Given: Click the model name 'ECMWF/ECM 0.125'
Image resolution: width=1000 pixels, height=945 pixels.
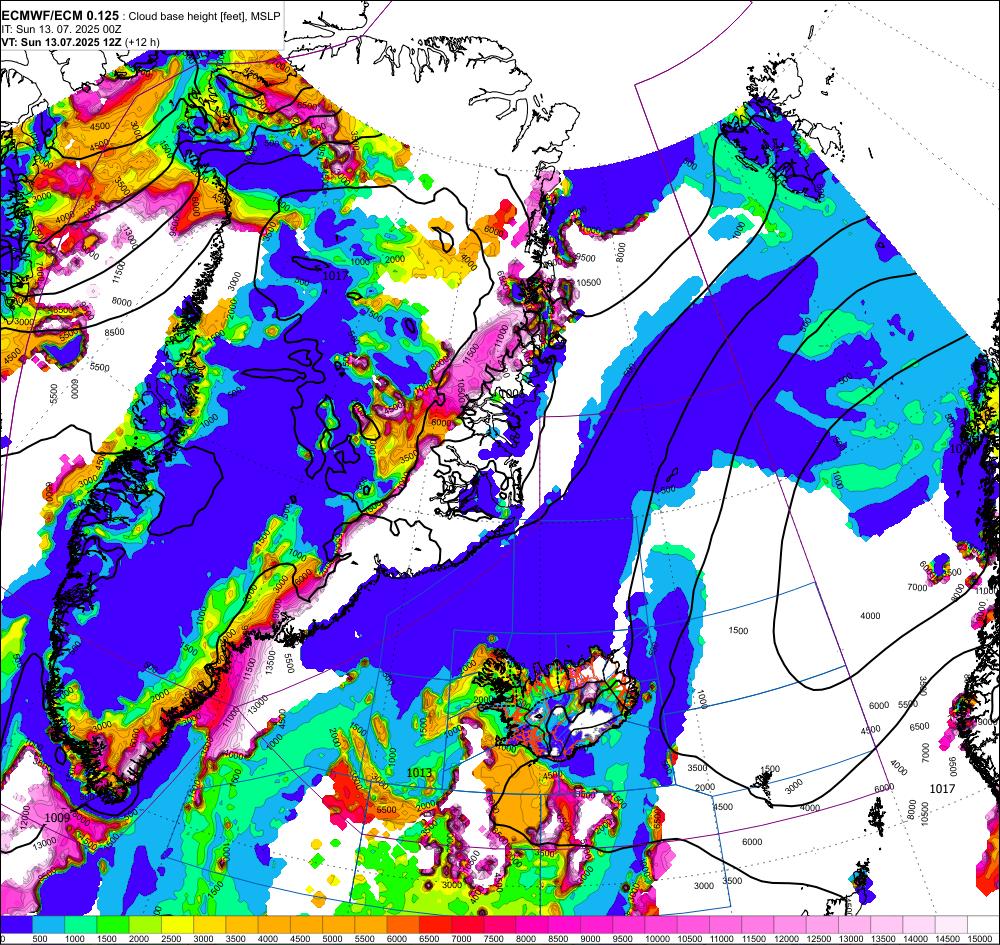Looking at the screenshot, I should [x=60, y=15].
